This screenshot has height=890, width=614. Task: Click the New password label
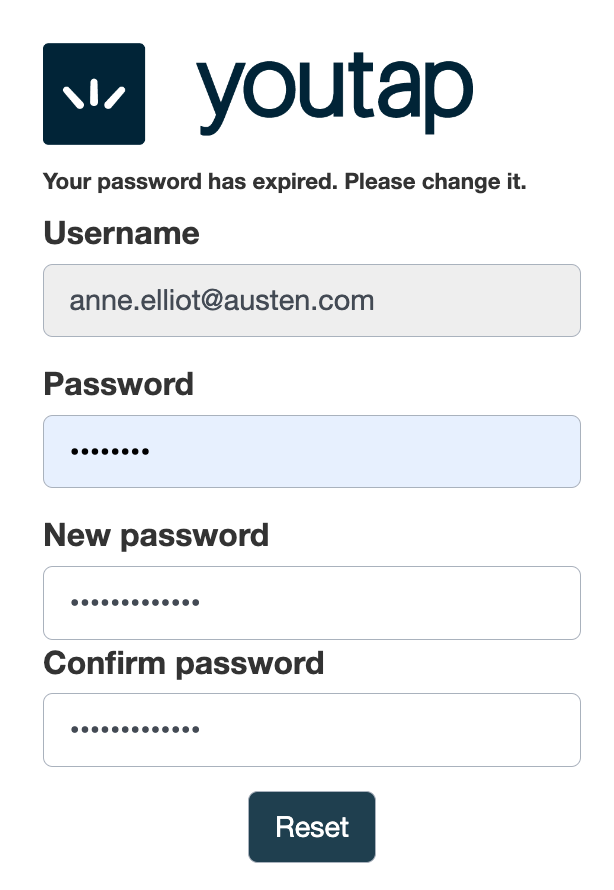pos(156,535)
